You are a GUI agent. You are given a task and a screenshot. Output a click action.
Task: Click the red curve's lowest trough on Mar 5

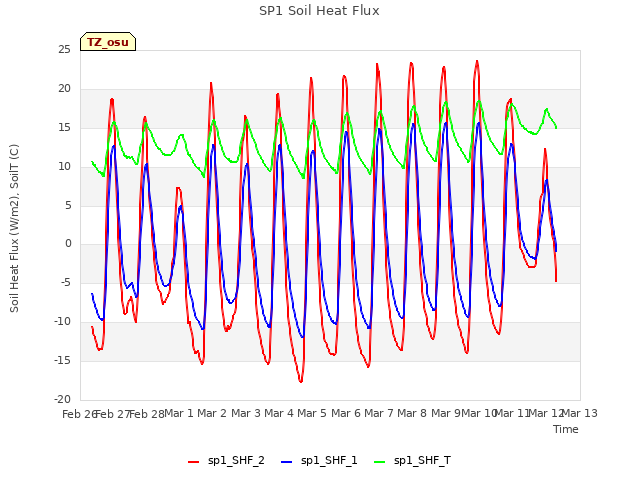[301, 381]
